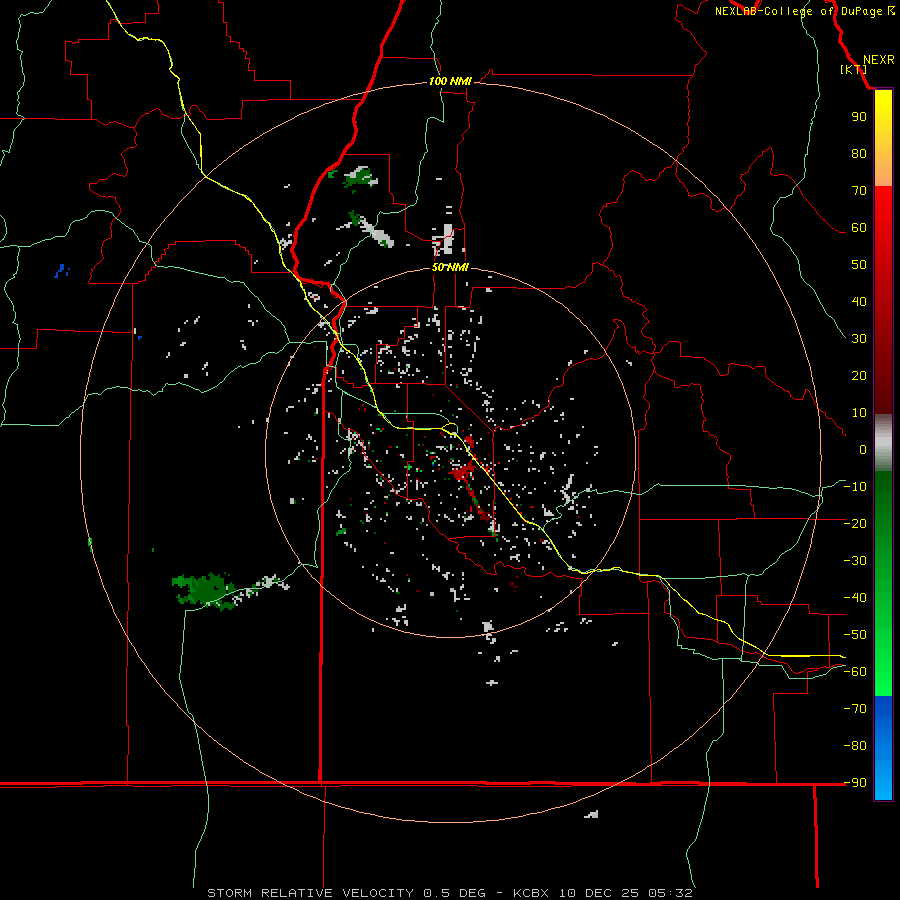The height and width of the screenshot is (900, 900).
Task: Click the 0 value on the velocity scale
Action: [x=863, y=450]
